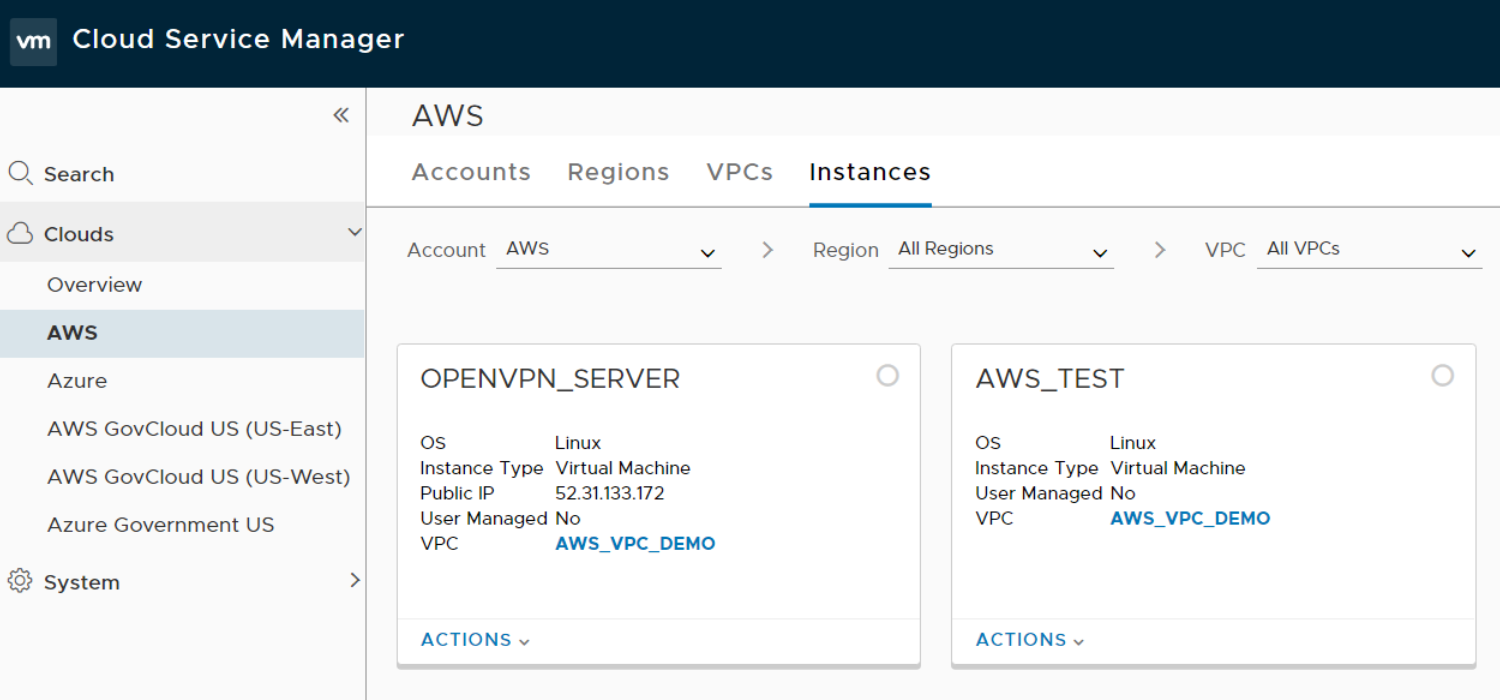Click the System gear icon

coord(20,581)
